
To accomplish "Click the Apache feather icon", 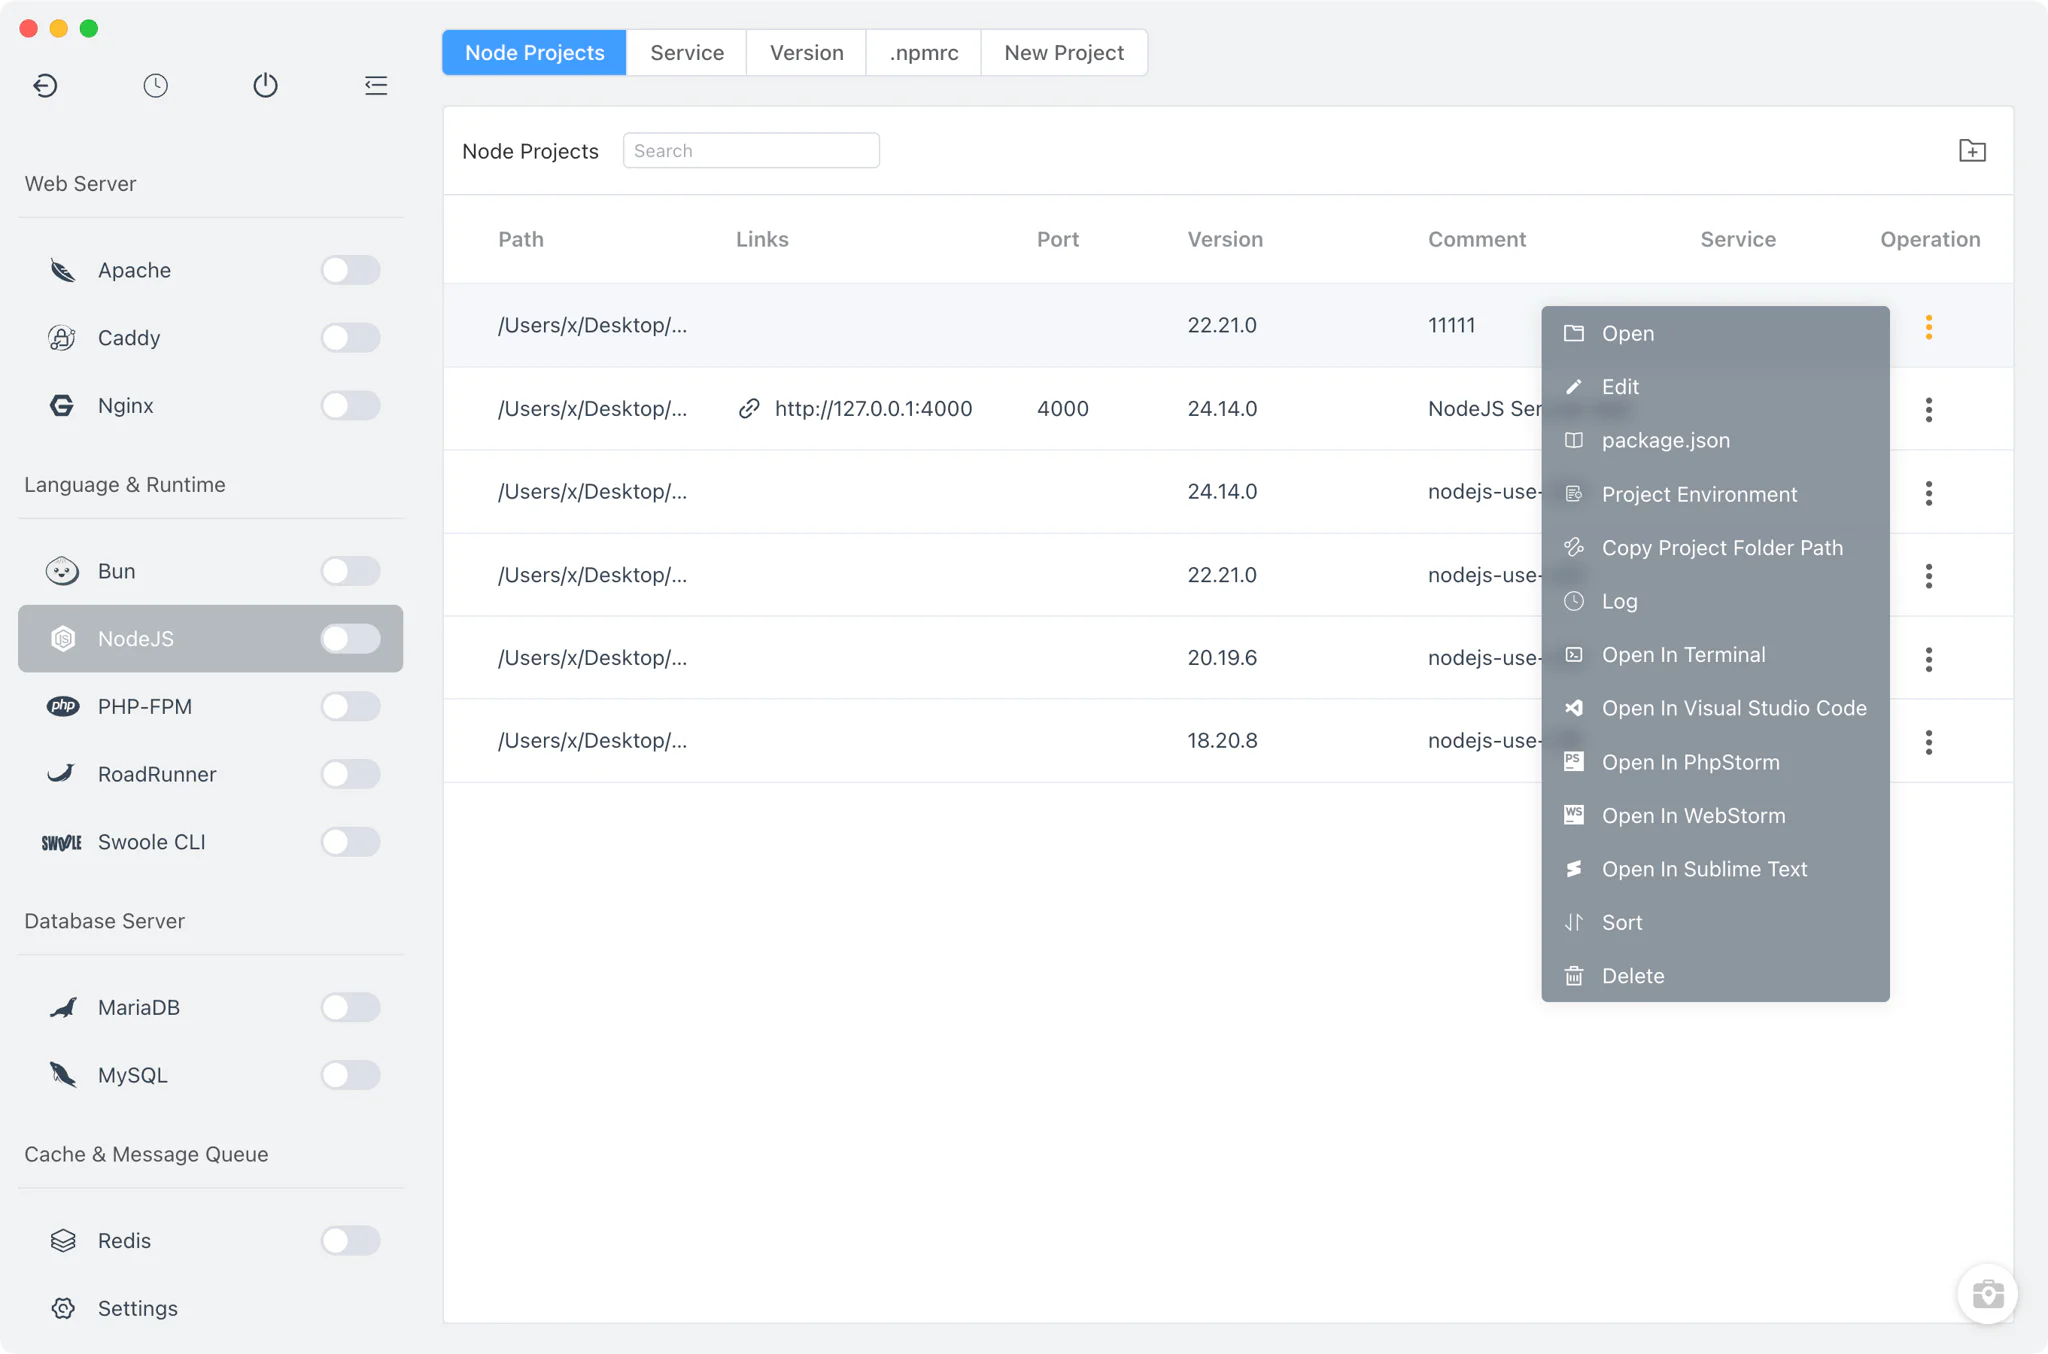I will pos(62,270).
